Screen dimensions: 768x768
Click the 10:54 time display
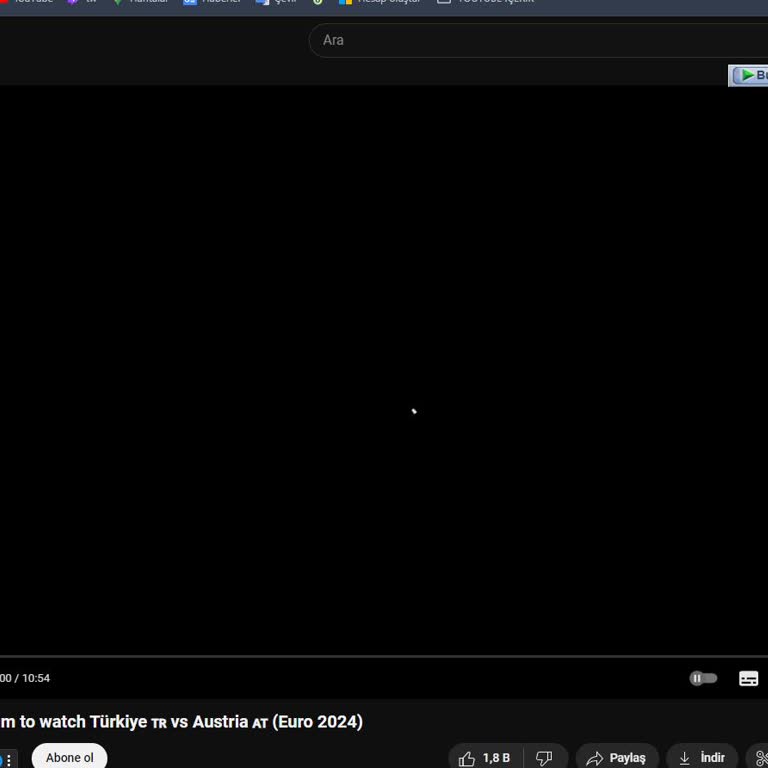36,678
